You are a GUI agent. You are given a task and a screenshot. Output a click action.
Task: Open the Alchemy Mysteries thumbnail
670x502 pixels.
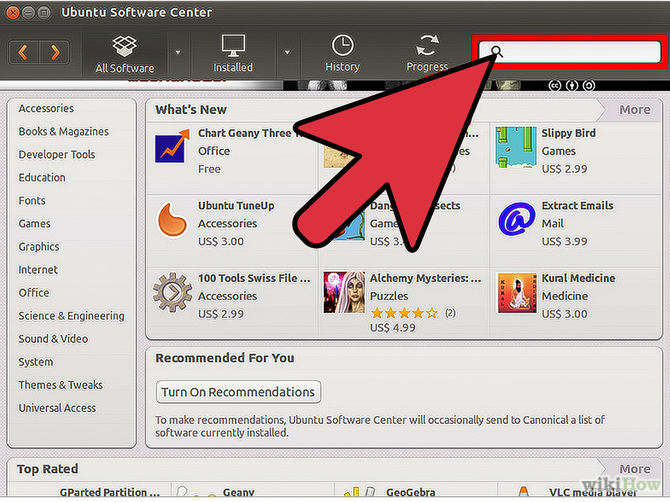pos(343,291)
